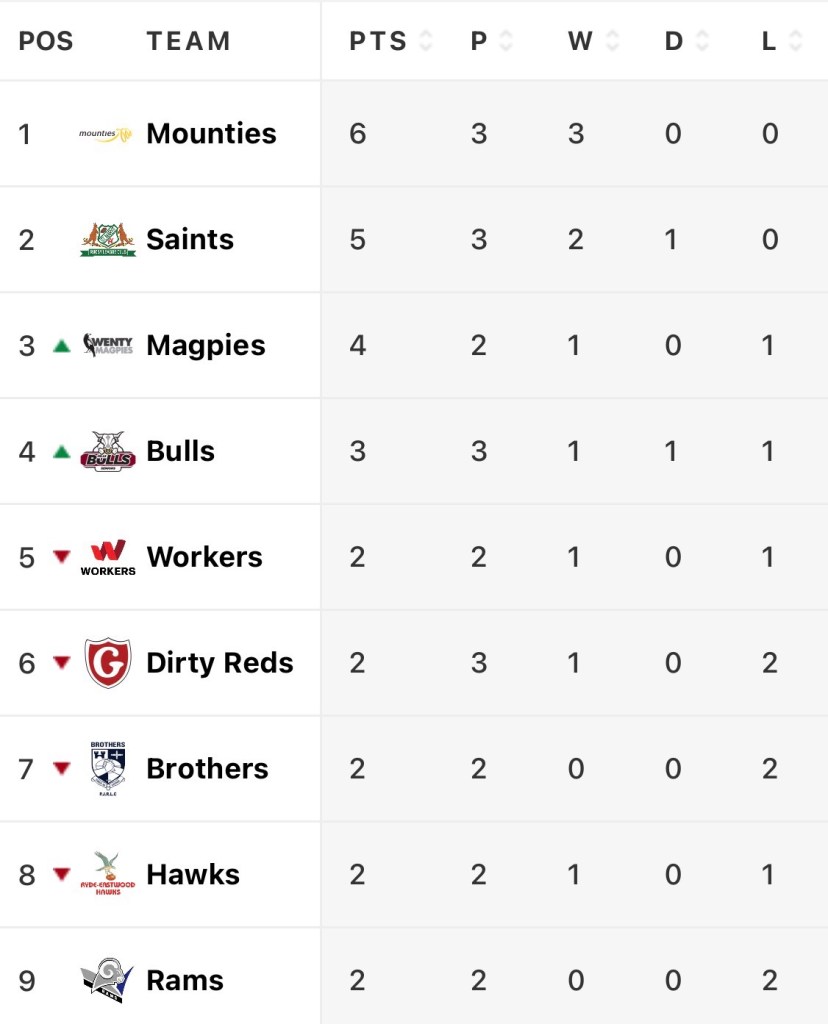The width and height of the screenshot is (828, 1024).
Task: Click the Saints team logo
Action: point(107,240)
